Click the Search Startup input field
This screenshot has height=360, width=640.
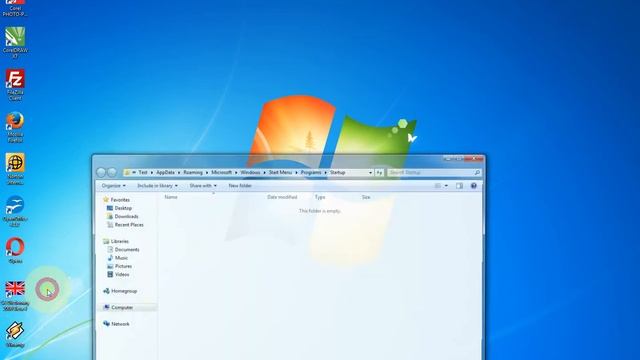(434, 173)
